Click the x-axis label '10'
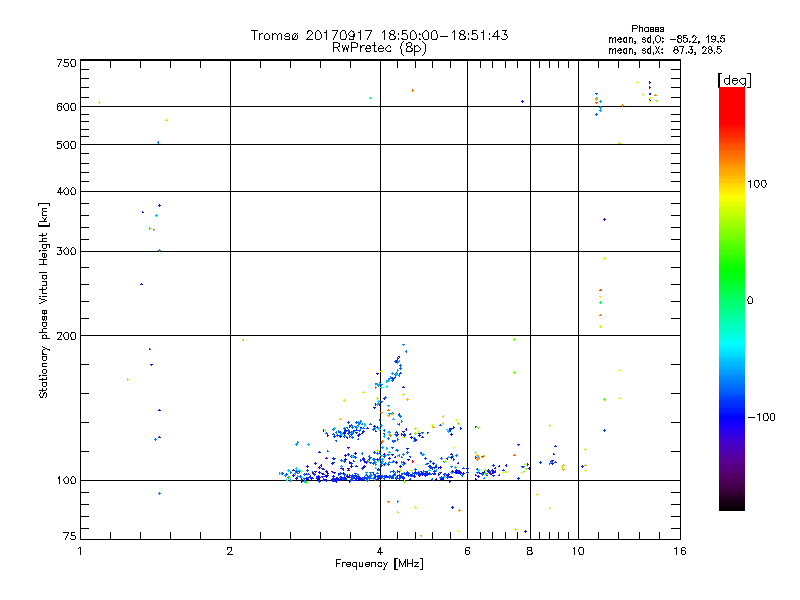Screen dimensions: 800x600 click(x=578, y=551)
